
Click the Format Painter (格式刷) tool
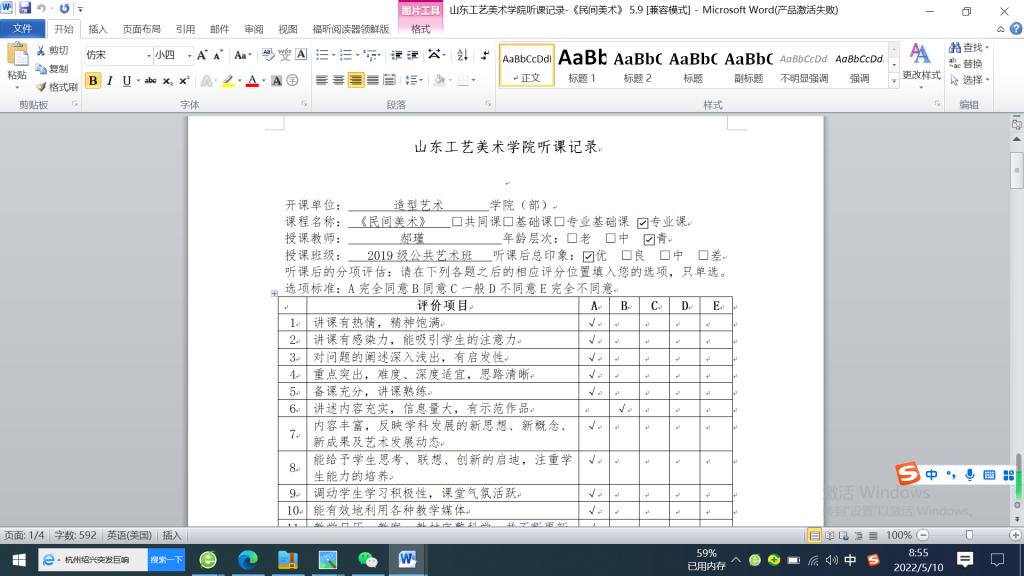pos(56,87)
